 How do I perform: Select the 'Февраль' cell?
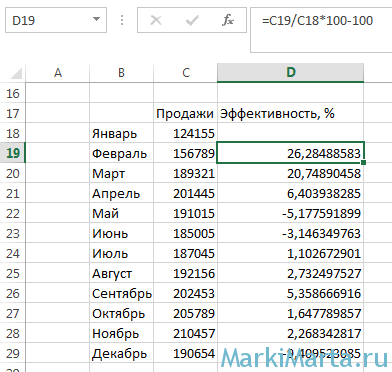click(121, 153)
